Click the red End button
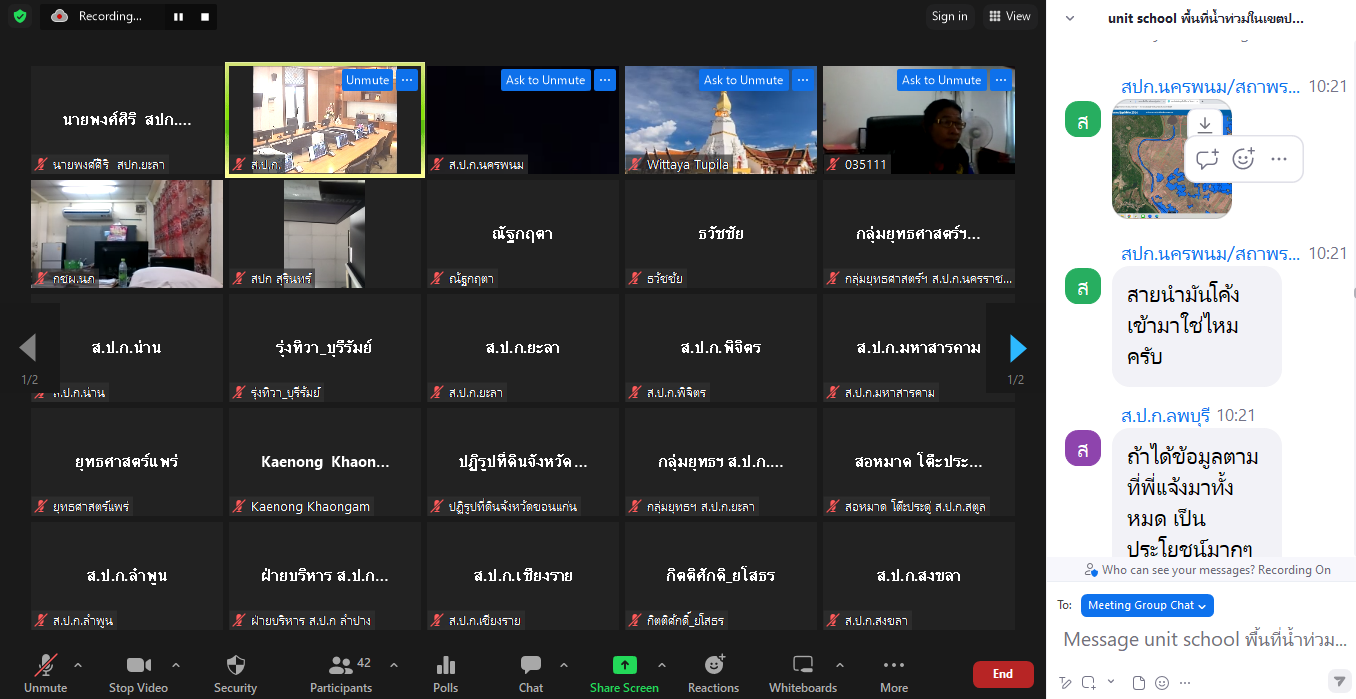 pyautogui.click(x=1003, y=674)
